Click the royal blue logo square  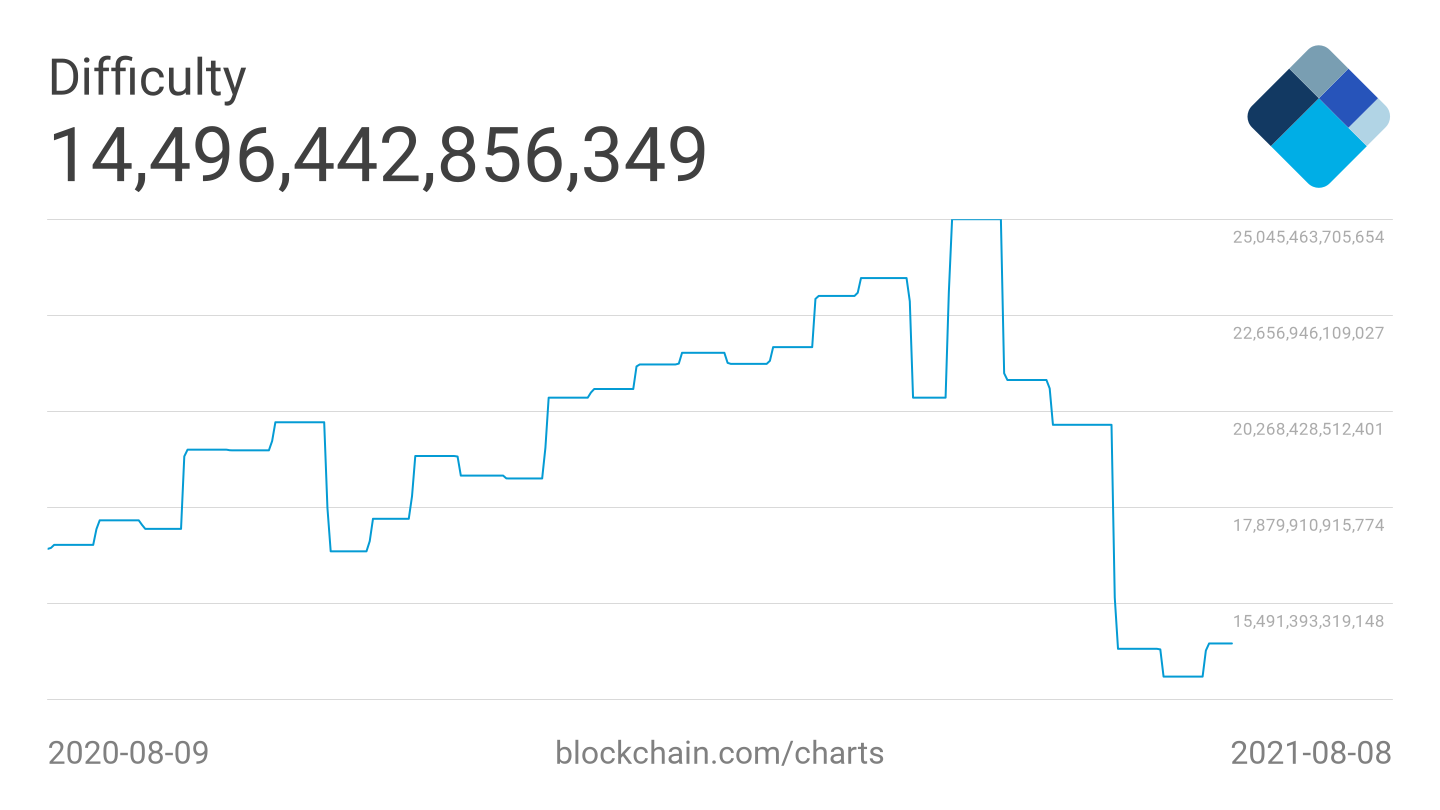tap(1349, 97)
